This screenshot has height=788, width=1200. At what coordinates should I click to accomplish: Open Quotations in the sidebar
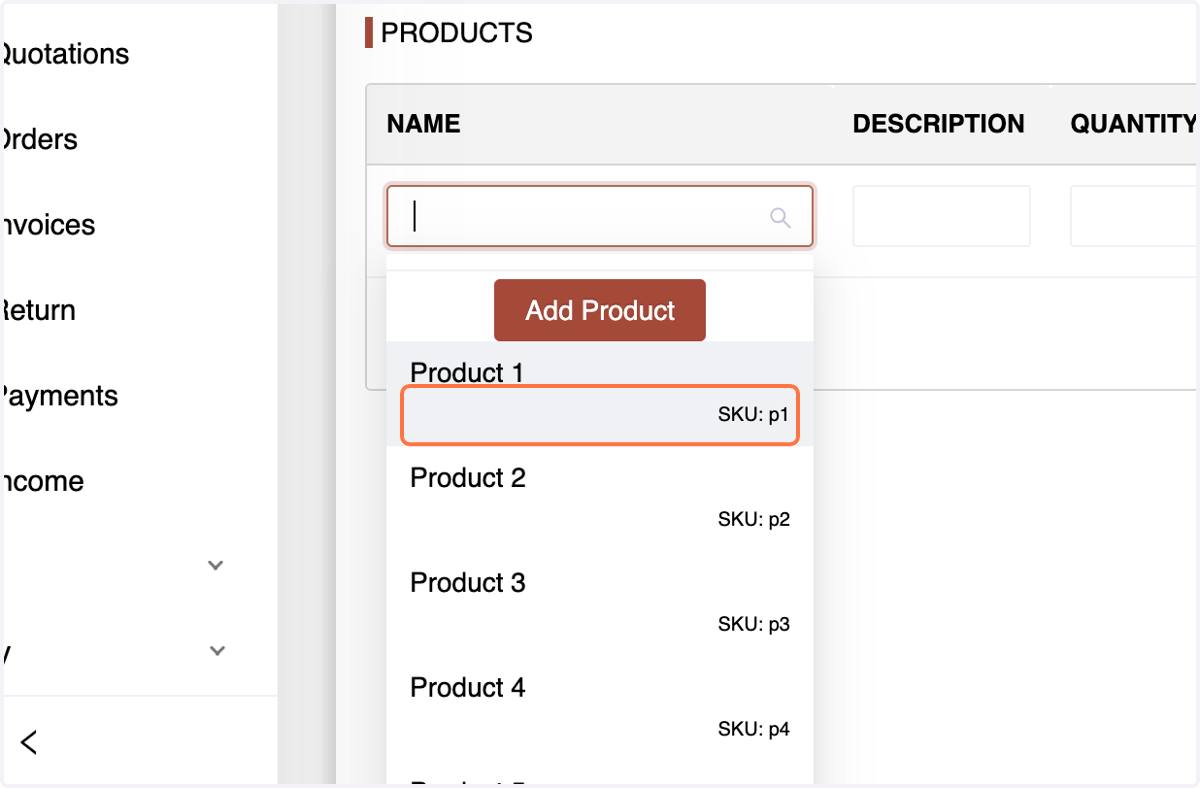65,54
